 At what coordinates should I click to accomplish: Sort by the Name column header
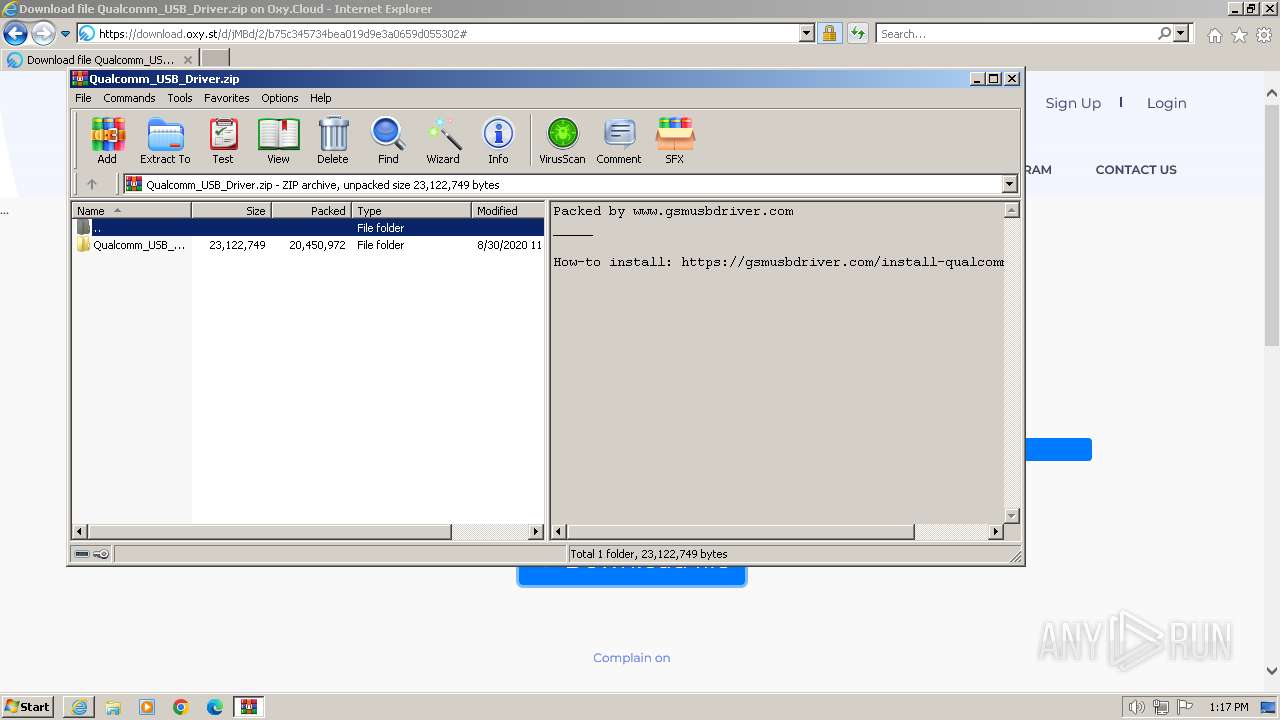(x=131, y=211)
